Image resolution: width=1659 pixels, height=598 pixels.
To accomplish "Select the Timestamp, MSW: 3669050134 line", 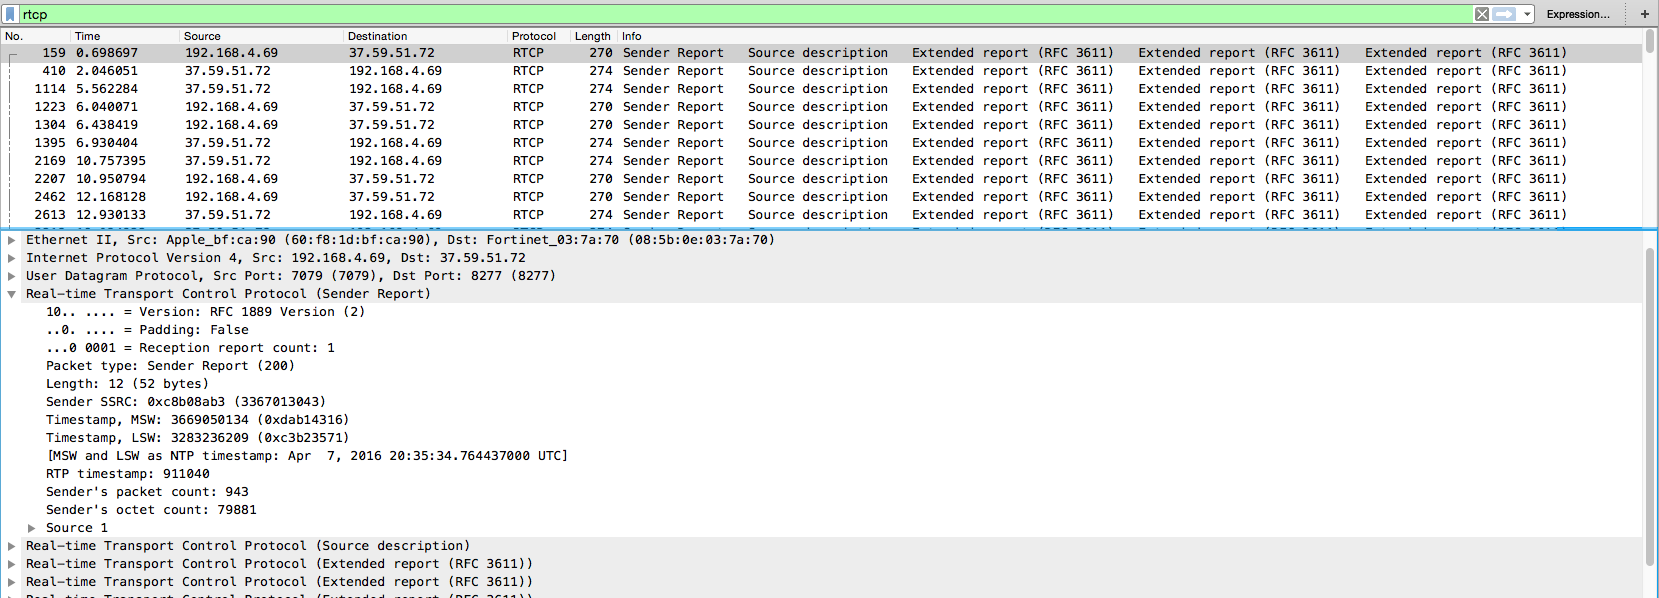I will [197, 420].
